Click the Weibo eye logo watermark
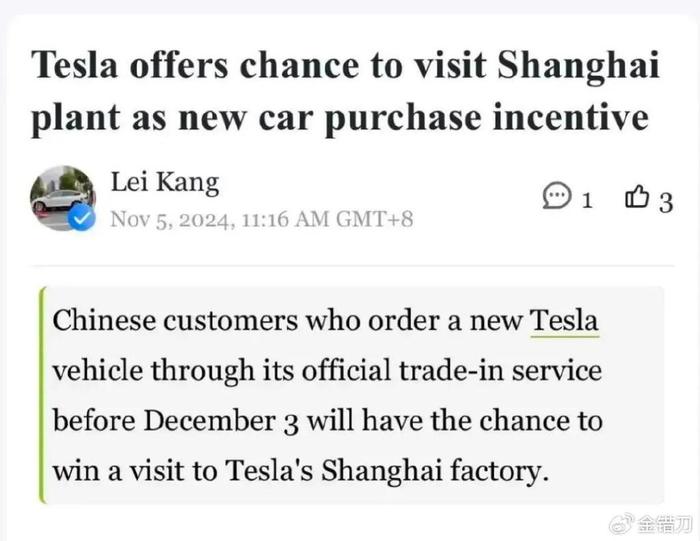 pos(622,523)
